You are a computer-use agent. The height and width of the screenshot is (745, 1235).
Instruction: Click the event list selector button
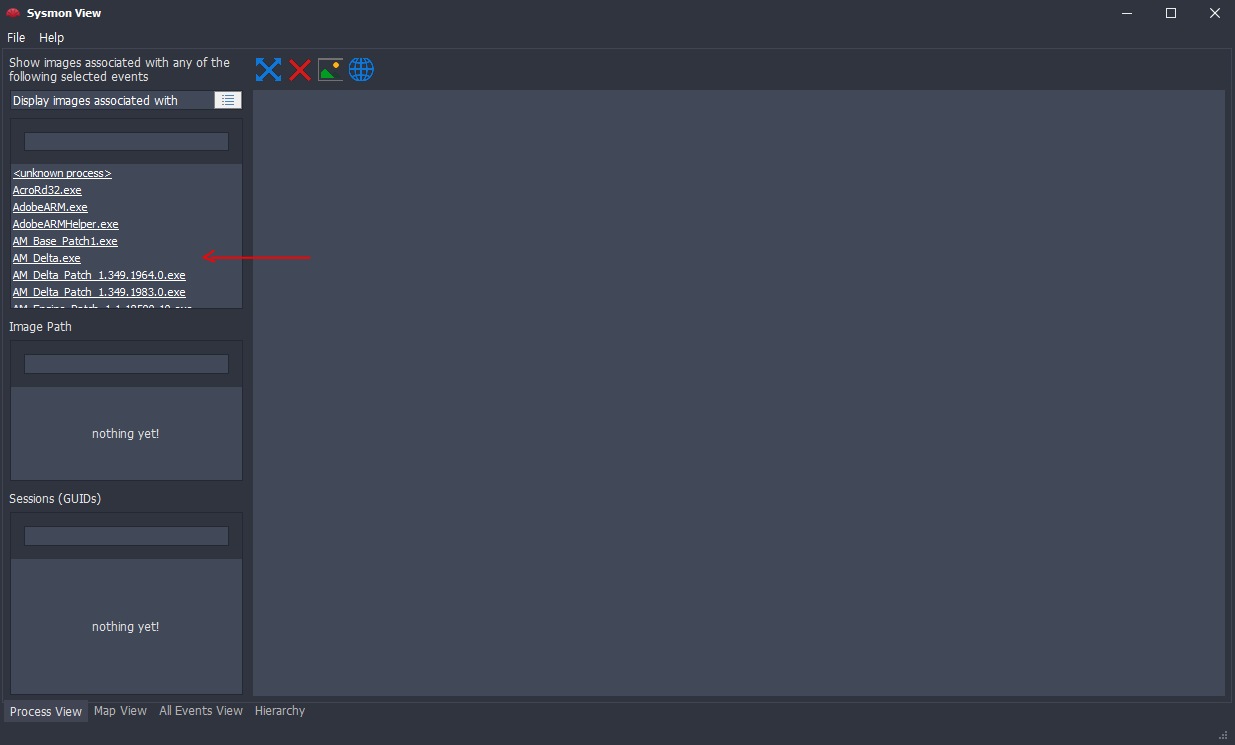(x=228, y=100)
